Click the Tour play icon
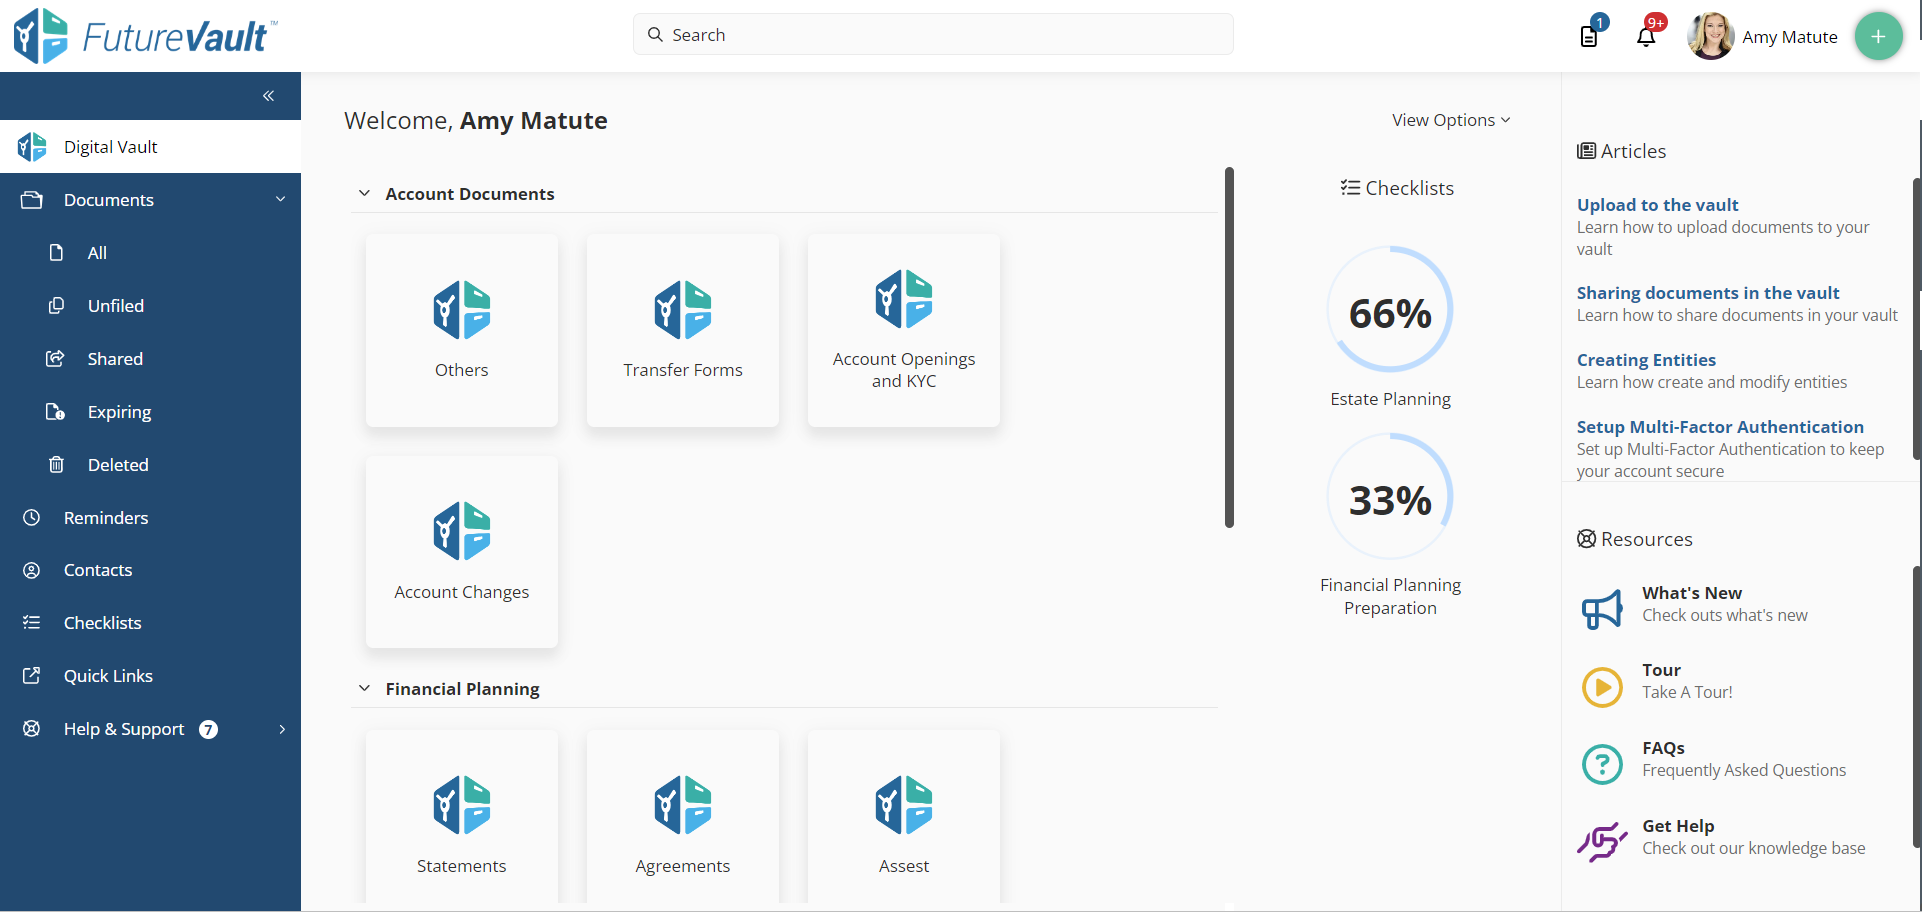Image resolution: width=1922 pixels, height=912 pixels. (x=1602, y=687)
